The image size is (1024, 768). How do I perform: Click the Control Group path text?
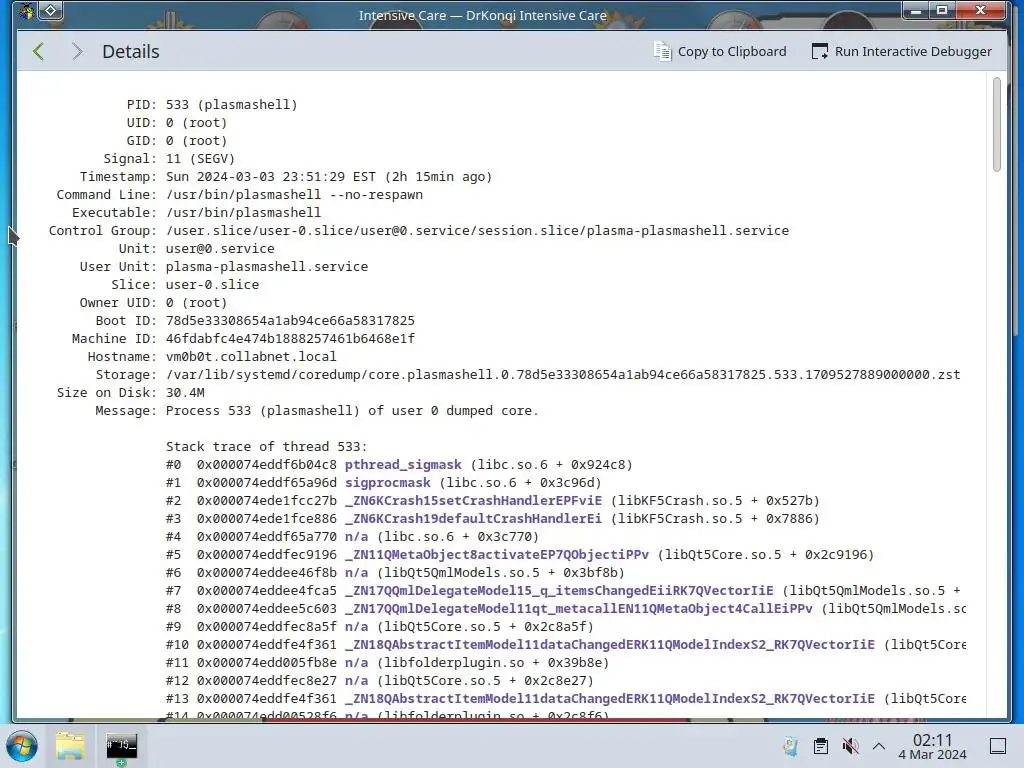point(477,231)
